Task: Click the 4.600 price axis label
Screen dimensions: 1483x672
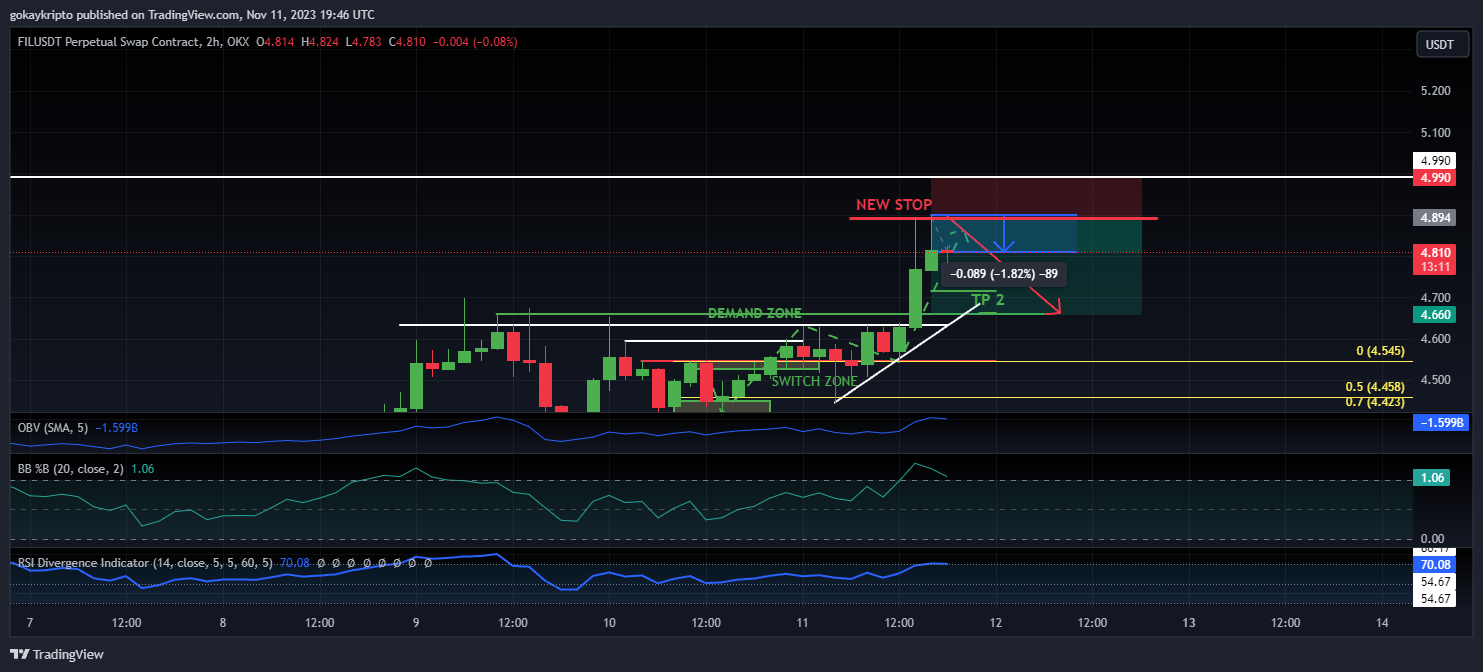Action: [x=1435, y=339]
